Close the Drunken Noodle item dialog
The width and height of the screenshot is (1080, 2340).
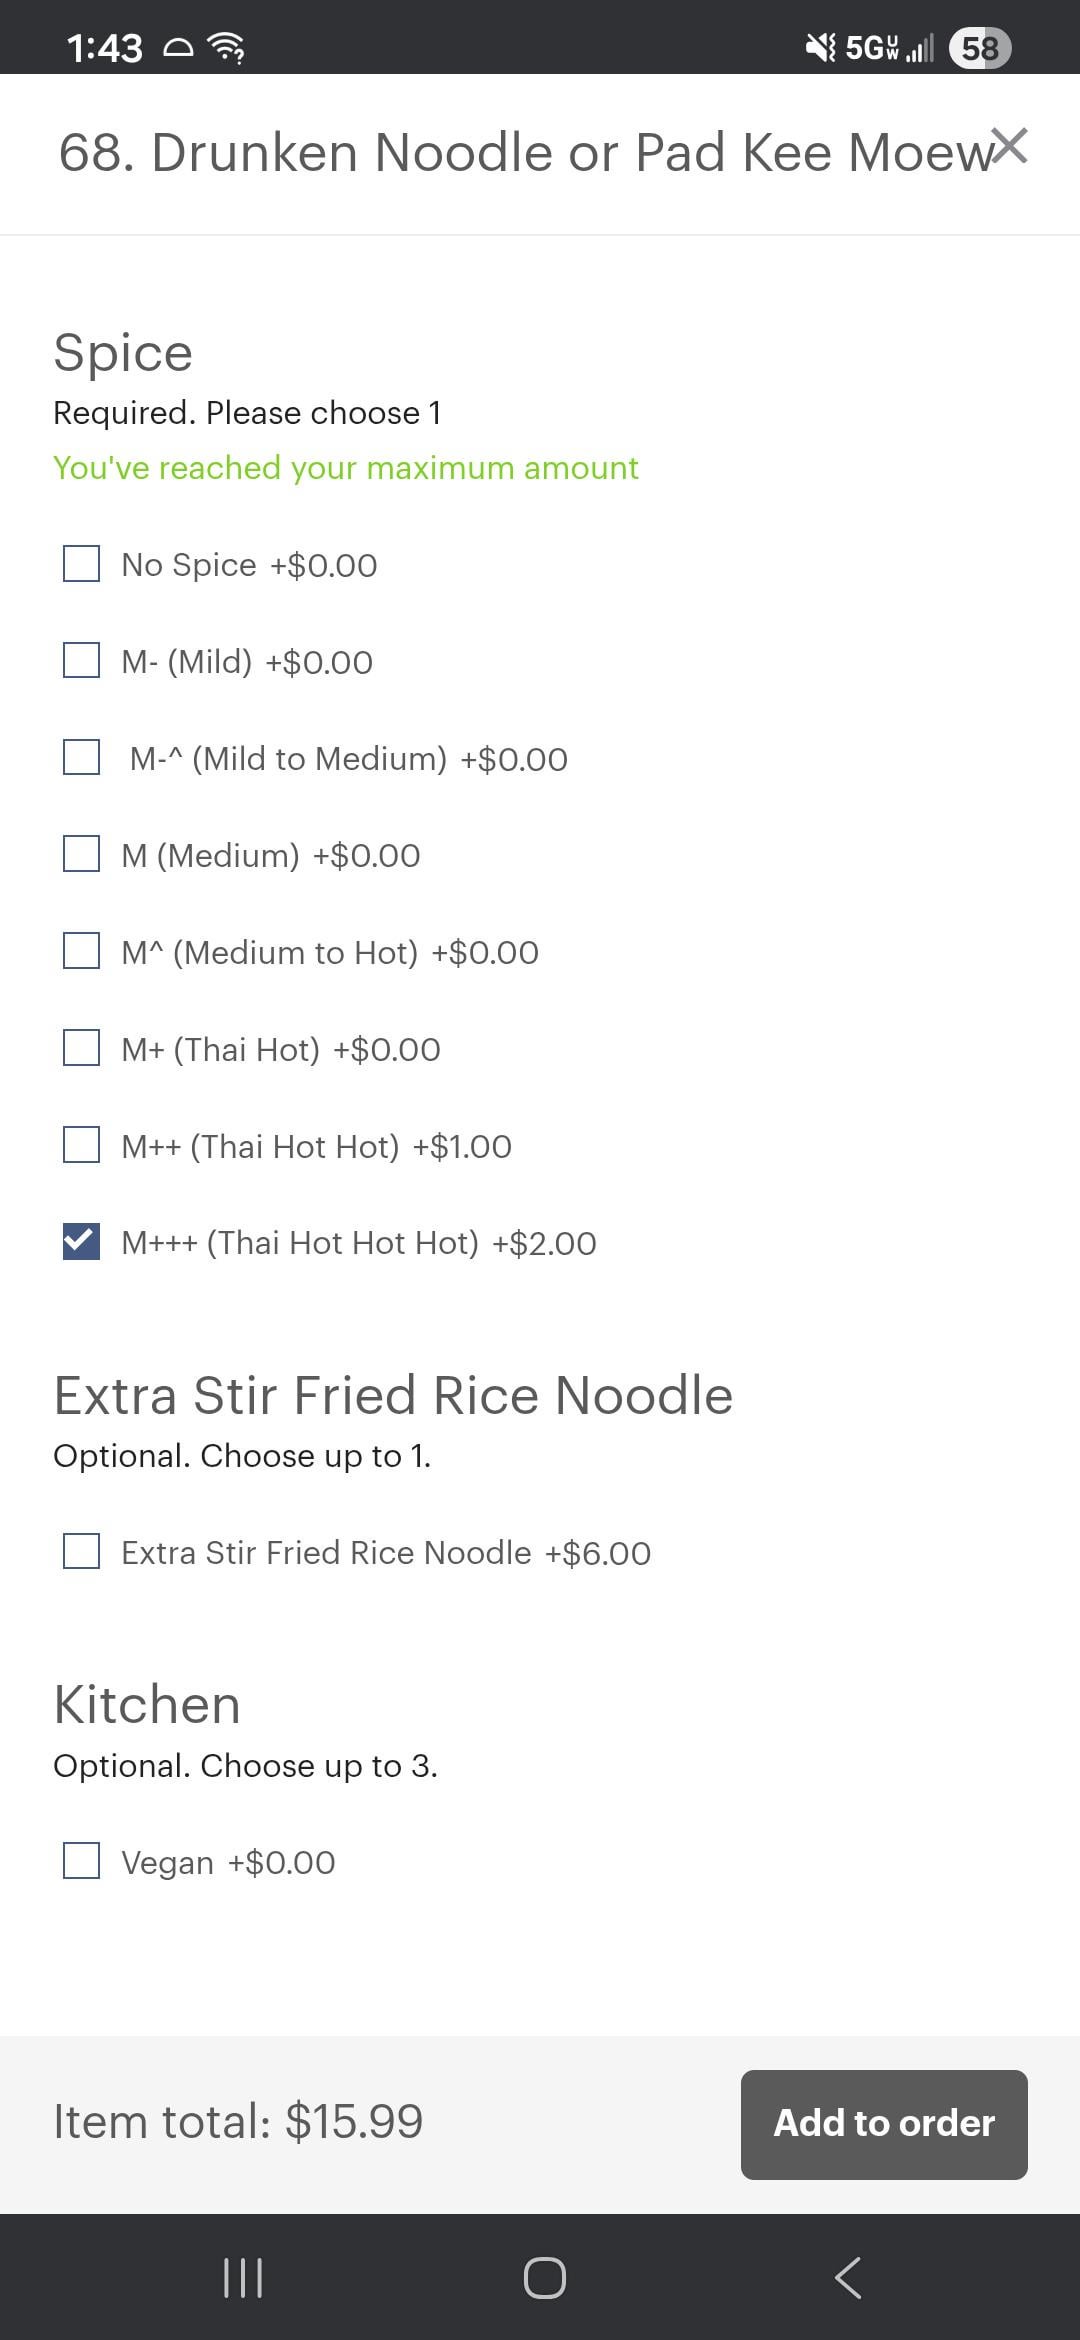1010,147
